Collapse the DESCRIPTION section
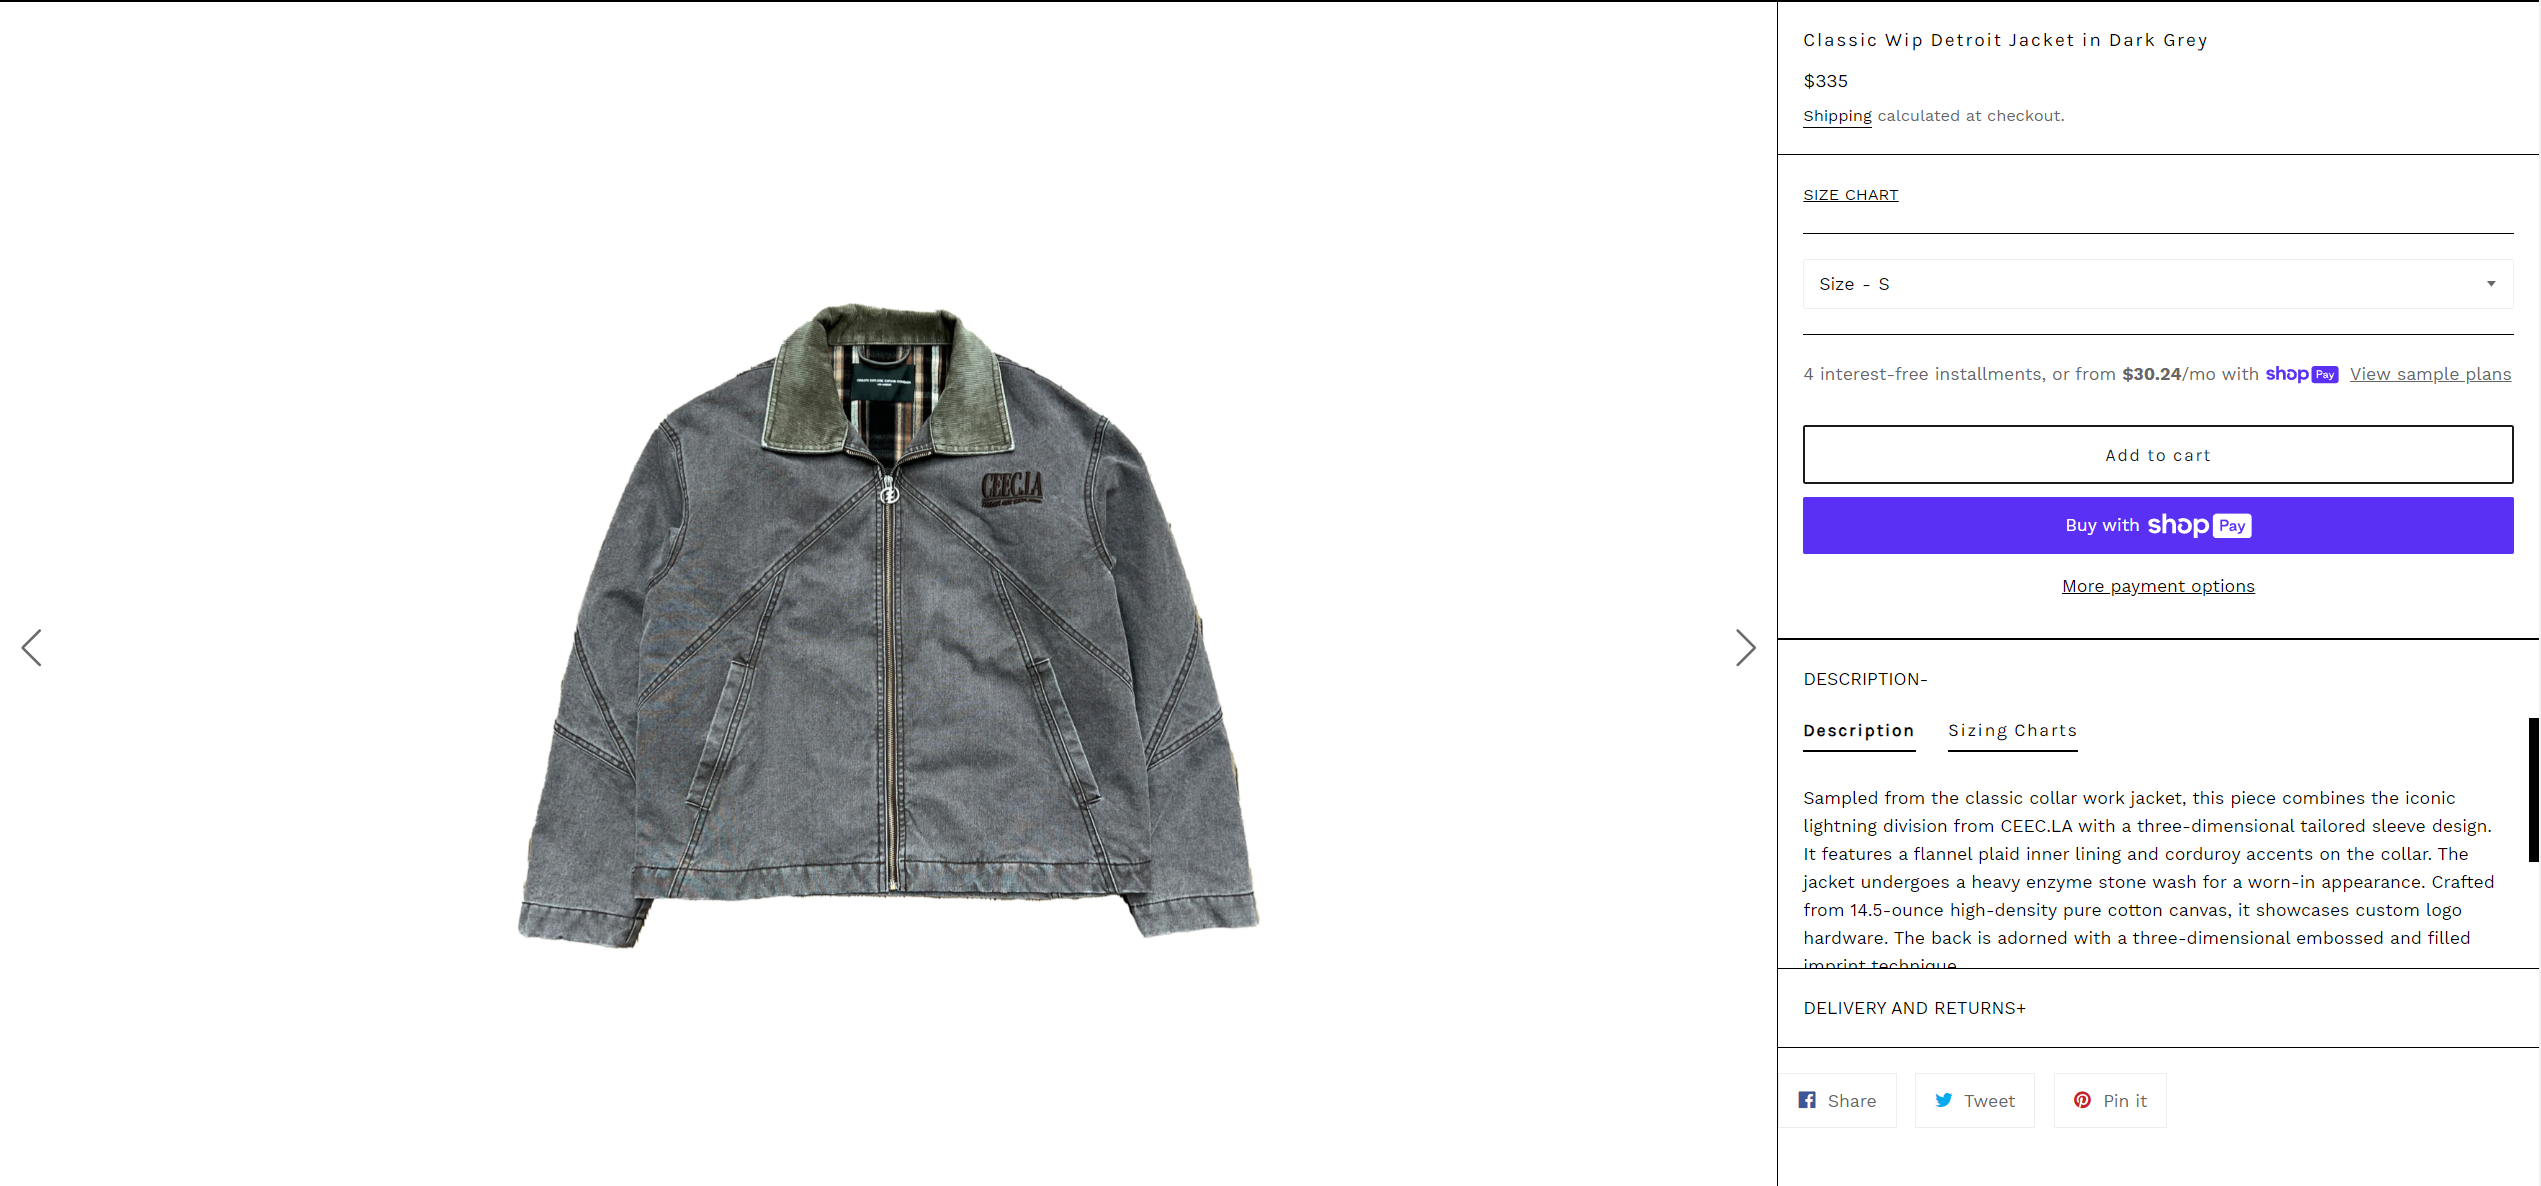This screenshot has height=1186, width=2541. [1865, 679]
